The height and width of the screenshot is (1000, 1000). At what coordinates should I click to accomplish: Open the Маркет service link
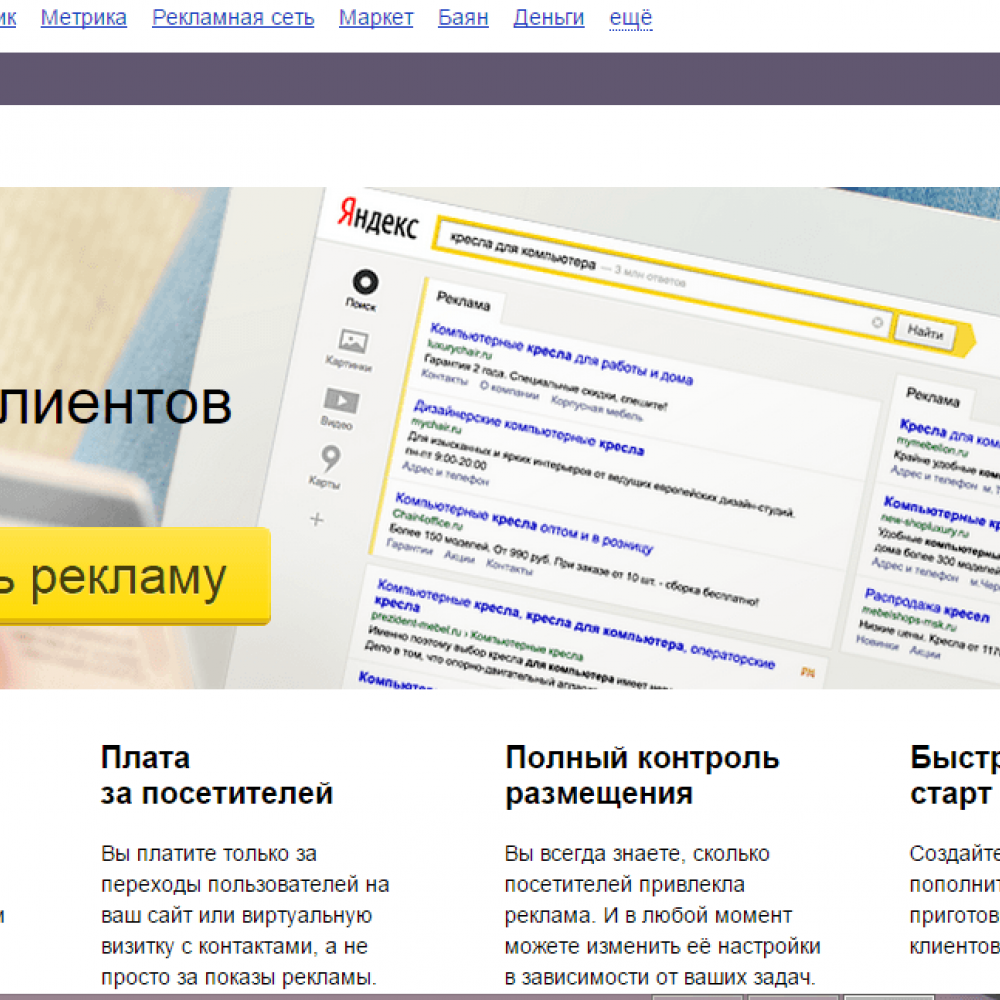click(x=376, y=18)
